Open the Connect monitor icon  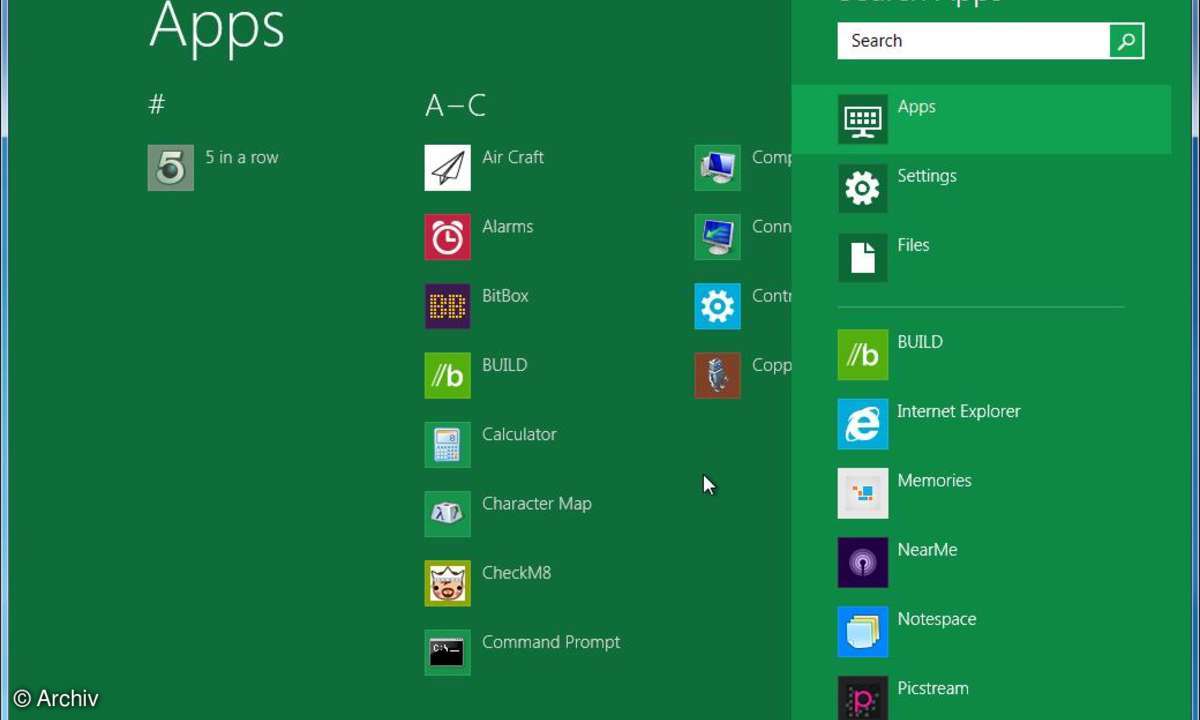pyautogui.click(x=717, y=237)
